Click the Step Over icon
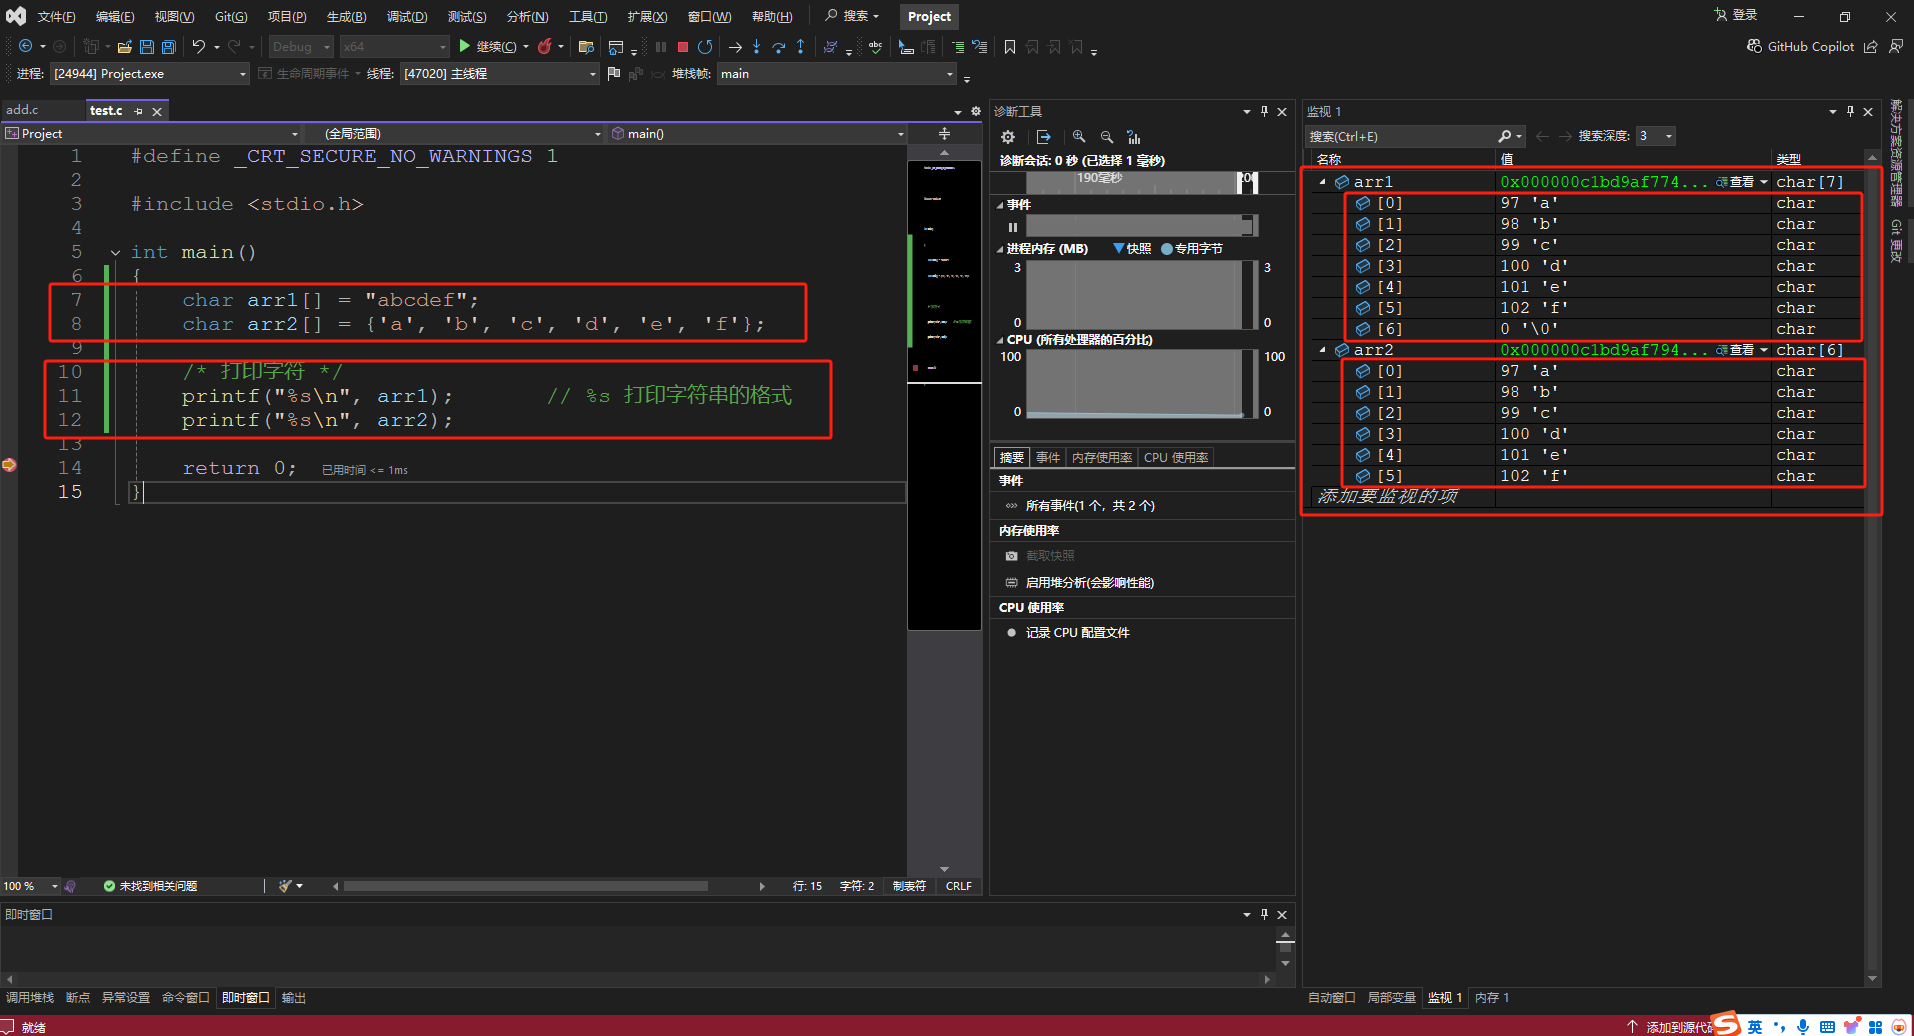This screenshot has height=1036, width=1914. pos(778,47)
